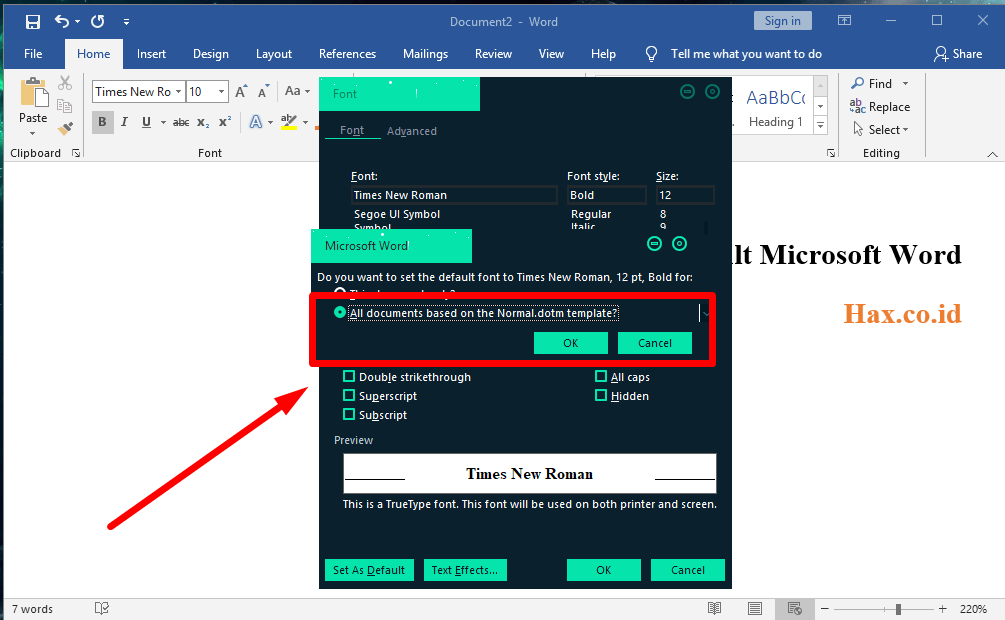Switch to the Insert tab
This screenshot has height=620, width=1005.
coord(151,54)
